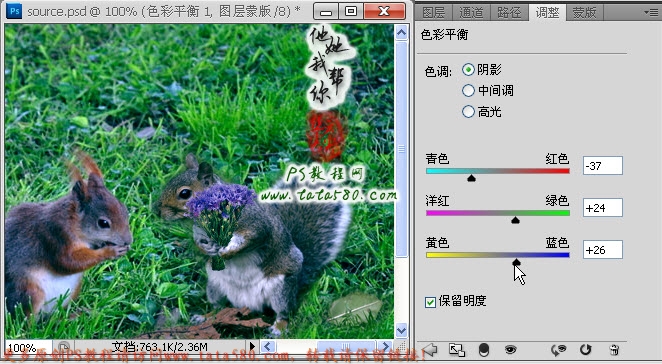
Task: Maximize the source.psd document window
Action: (x=350, y=11)
